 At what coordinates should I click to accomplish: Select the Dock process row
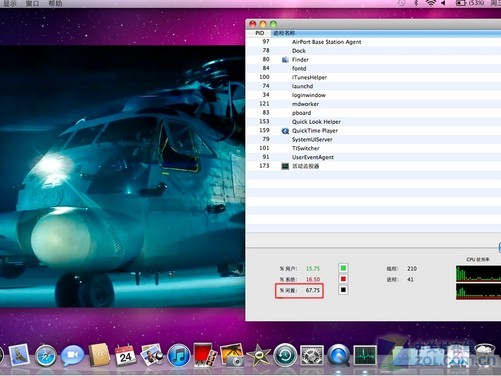click(373, 51)
